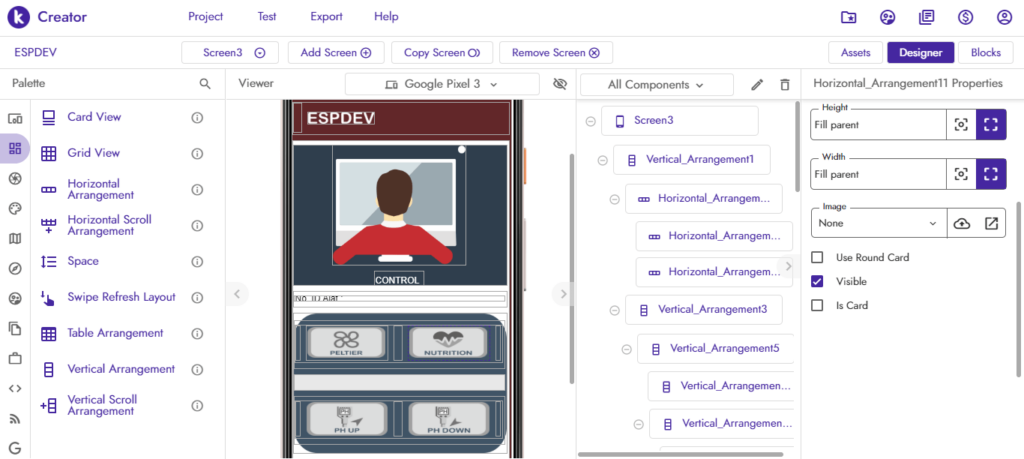Open the Google Pixel 3 device dropdown
Screen dimensions: 1024x459
441,84
